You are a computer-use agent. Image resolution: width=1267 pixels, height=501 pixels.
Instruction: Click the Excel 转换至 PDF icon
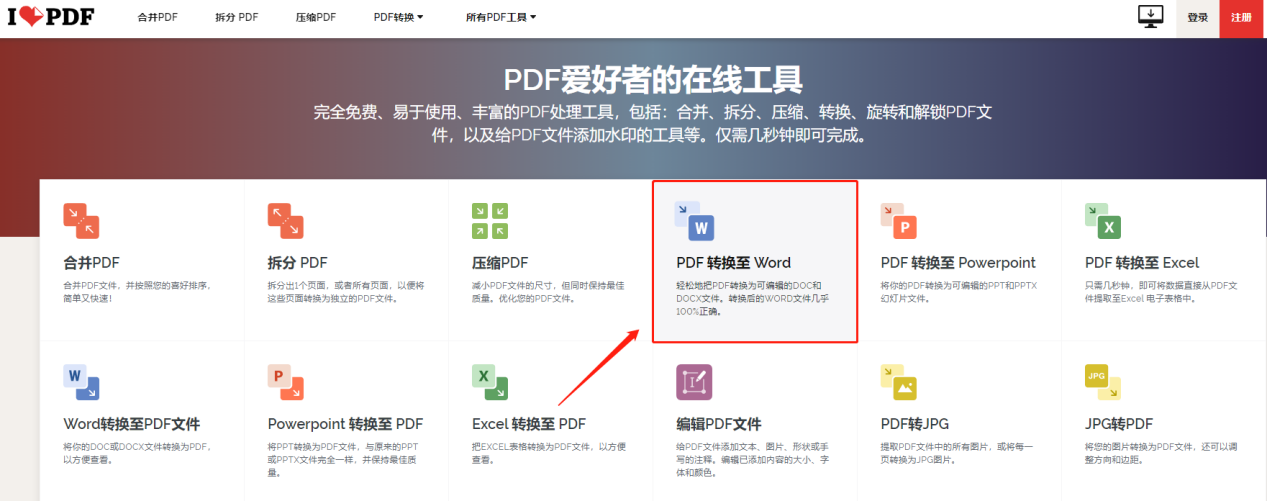[490, 382]
